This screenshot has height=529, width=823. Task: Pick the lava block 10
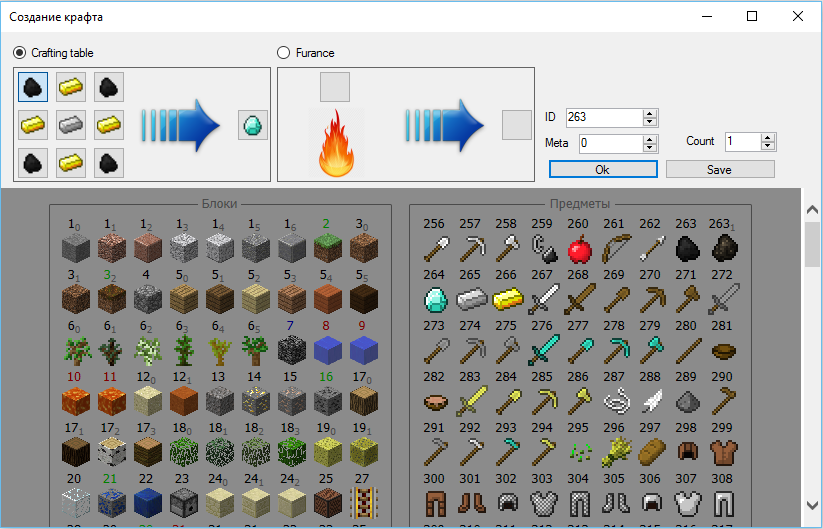pos(76,401)
